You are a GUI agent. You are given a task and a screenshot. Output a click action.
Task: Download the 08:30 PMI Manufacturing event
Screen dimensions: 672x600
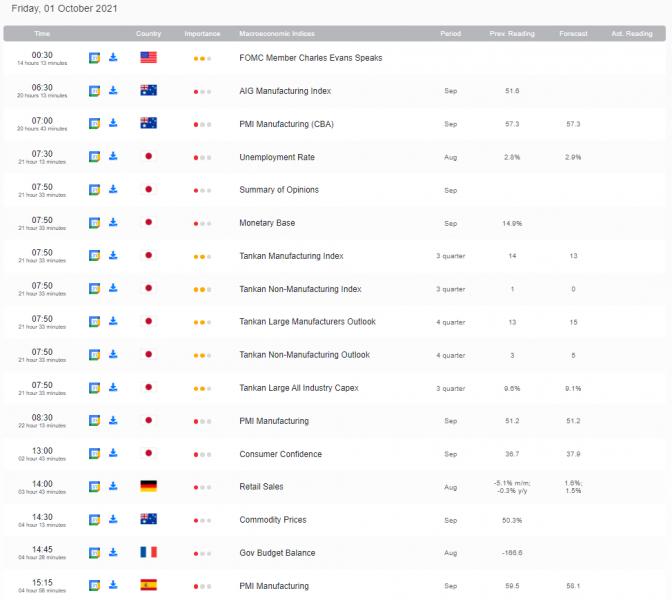[x=113, y=420]
